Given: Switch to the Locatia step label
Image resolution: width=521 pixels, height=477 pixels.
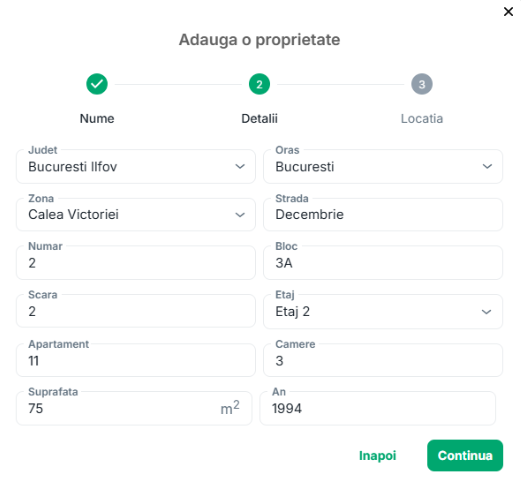Looking at the screenshot, I should pyautogui.click(x=422, y=119).
